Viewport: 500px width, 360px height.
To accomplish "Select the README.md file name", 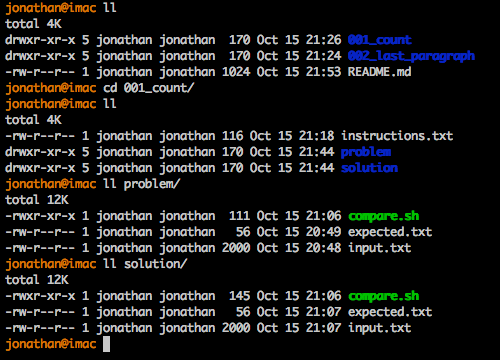I will [379, 72].
